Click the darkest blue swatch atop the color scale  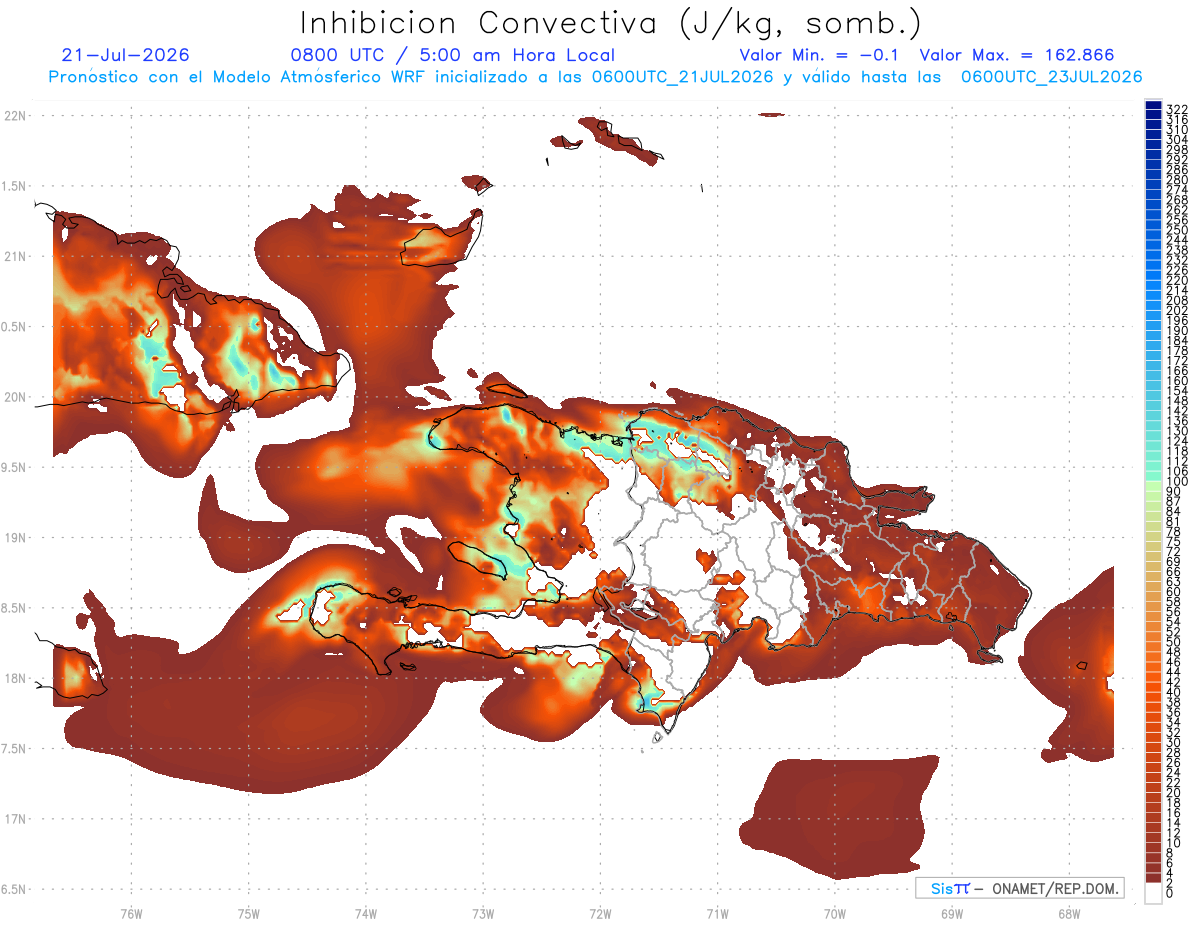pos(1153,105)
